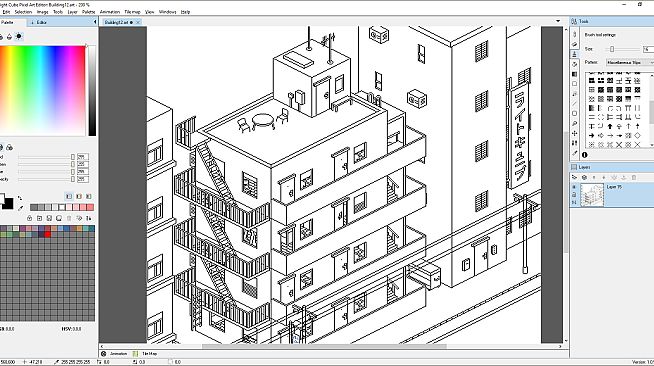Select the Brush stamp tool

tap(575, 54)
